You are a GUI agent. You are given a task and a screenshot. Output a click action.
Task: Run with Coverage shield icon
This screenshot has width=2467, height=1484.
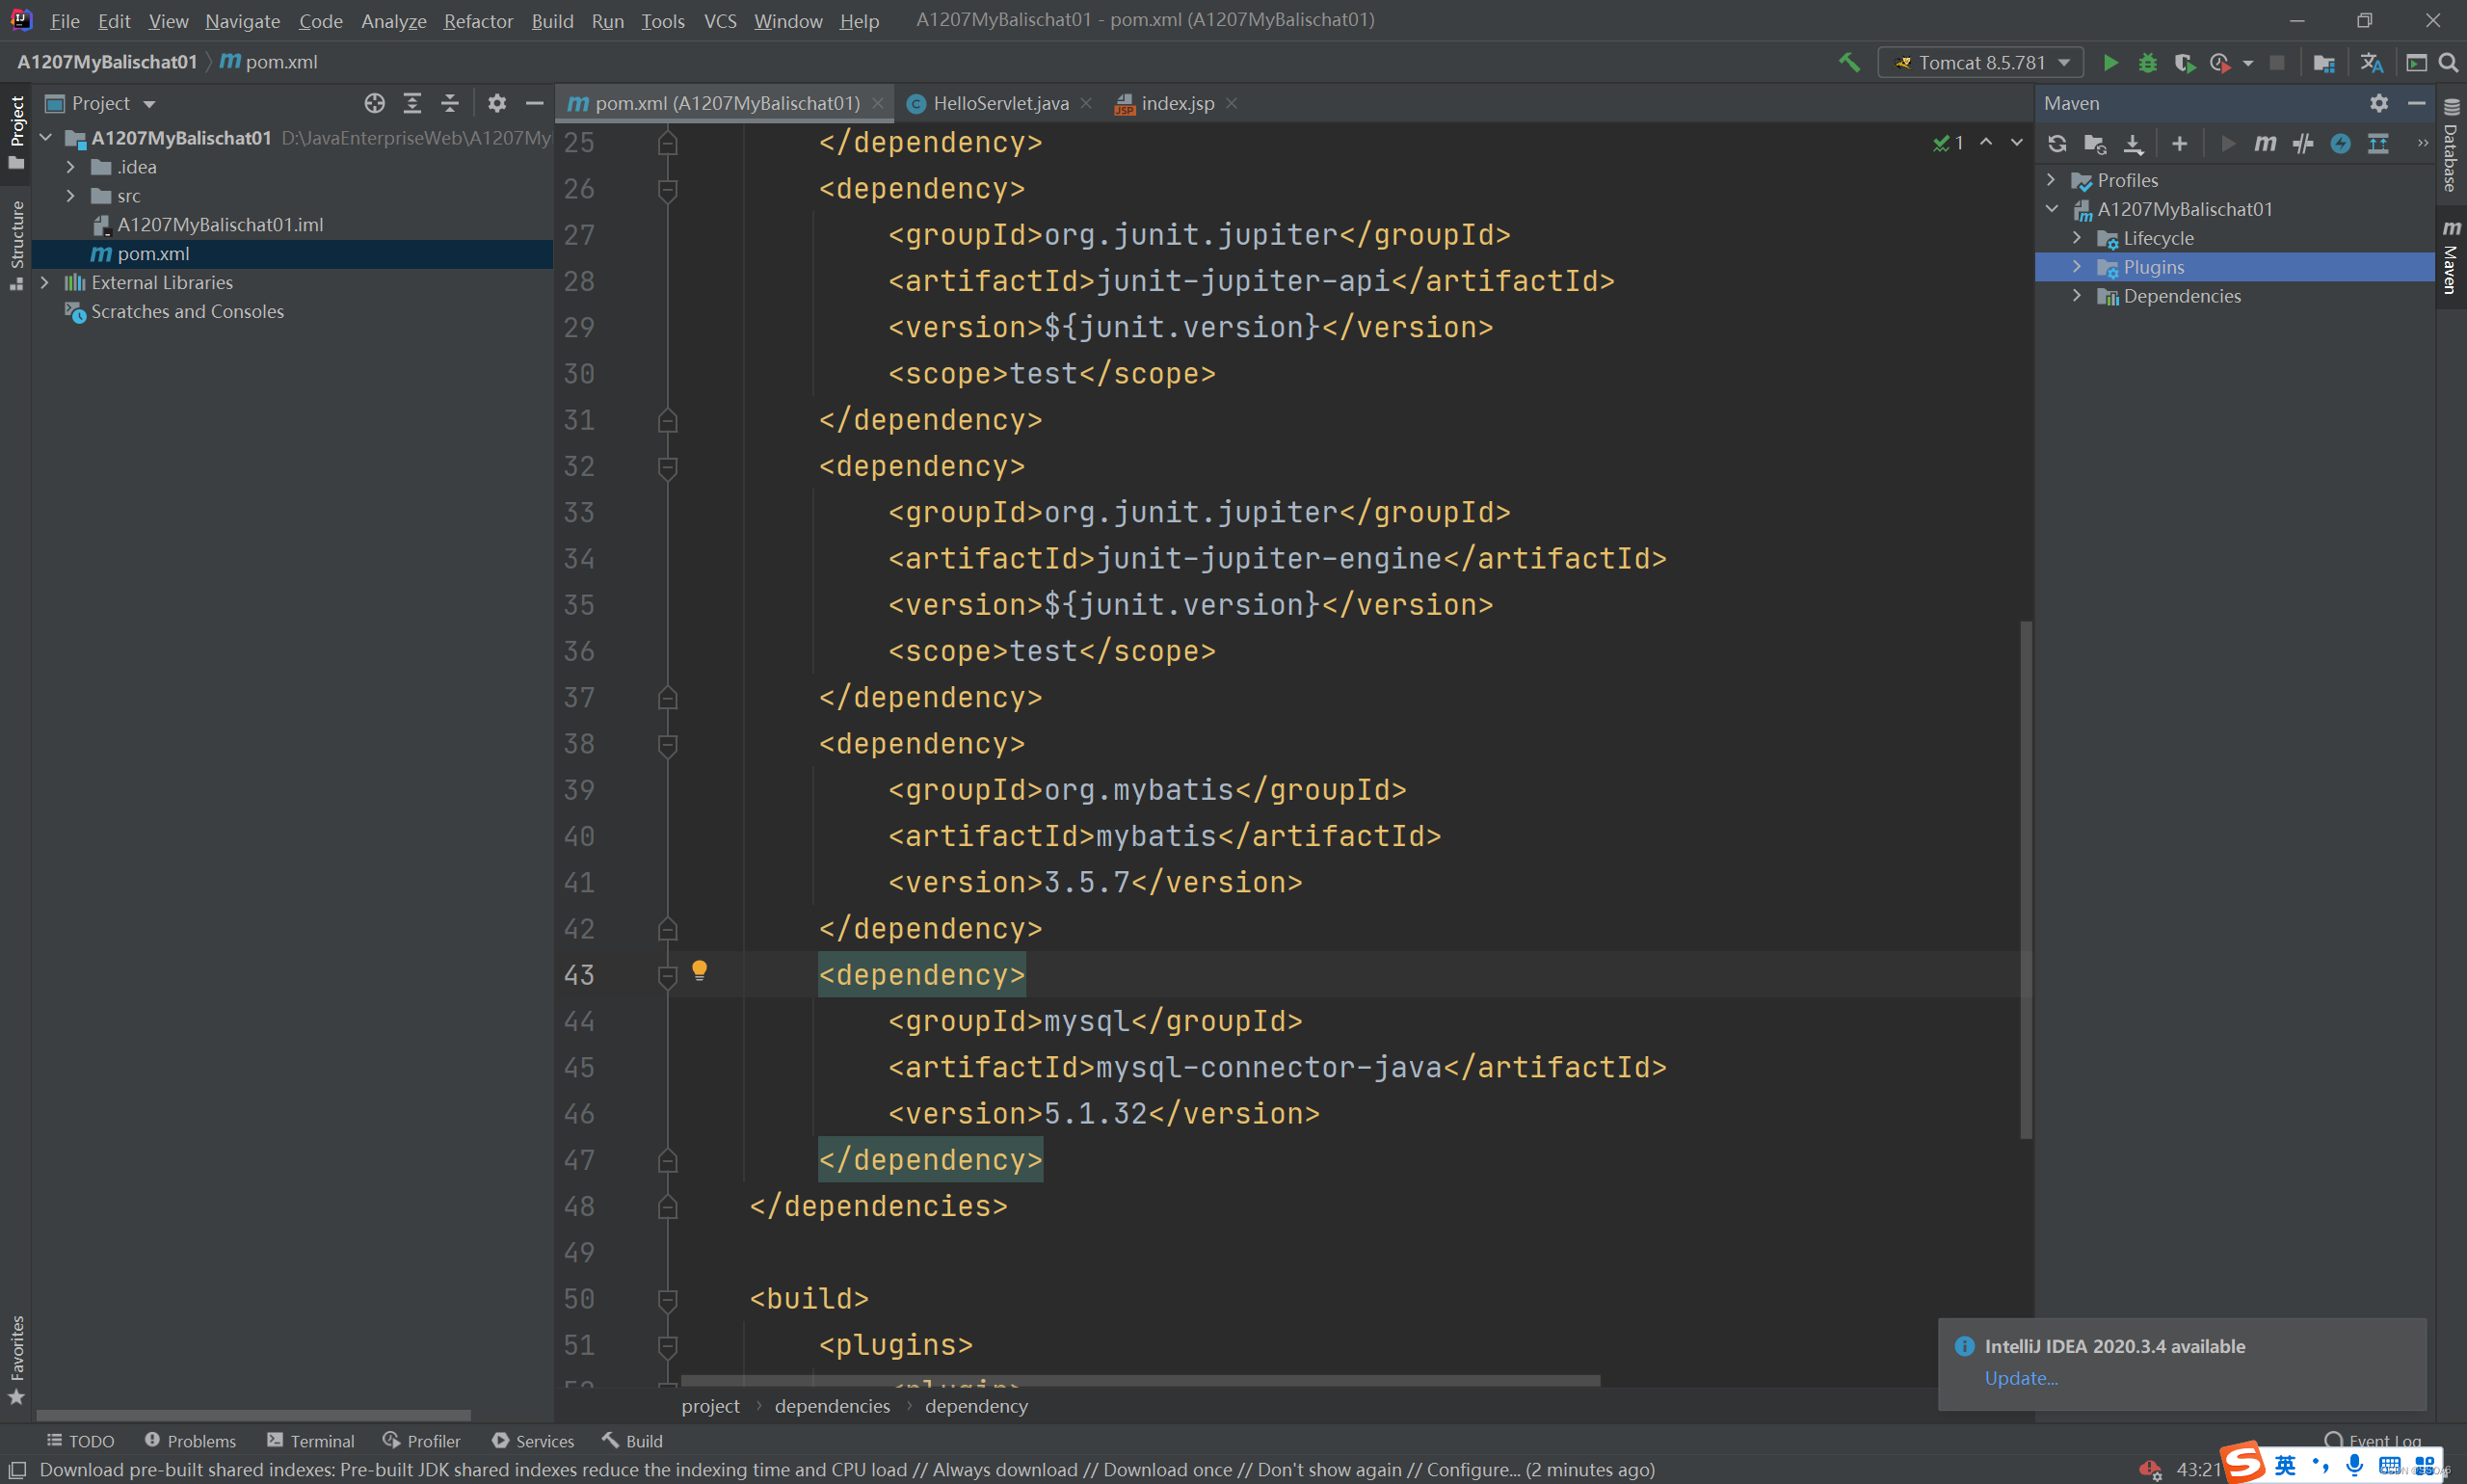2184,62
